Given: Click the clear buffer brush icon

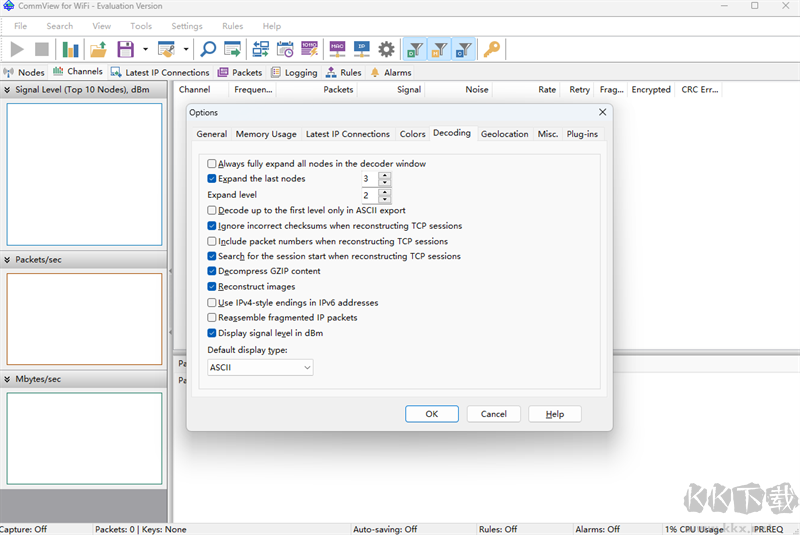Looking at the screenshot, I should [x=166, y=49].
